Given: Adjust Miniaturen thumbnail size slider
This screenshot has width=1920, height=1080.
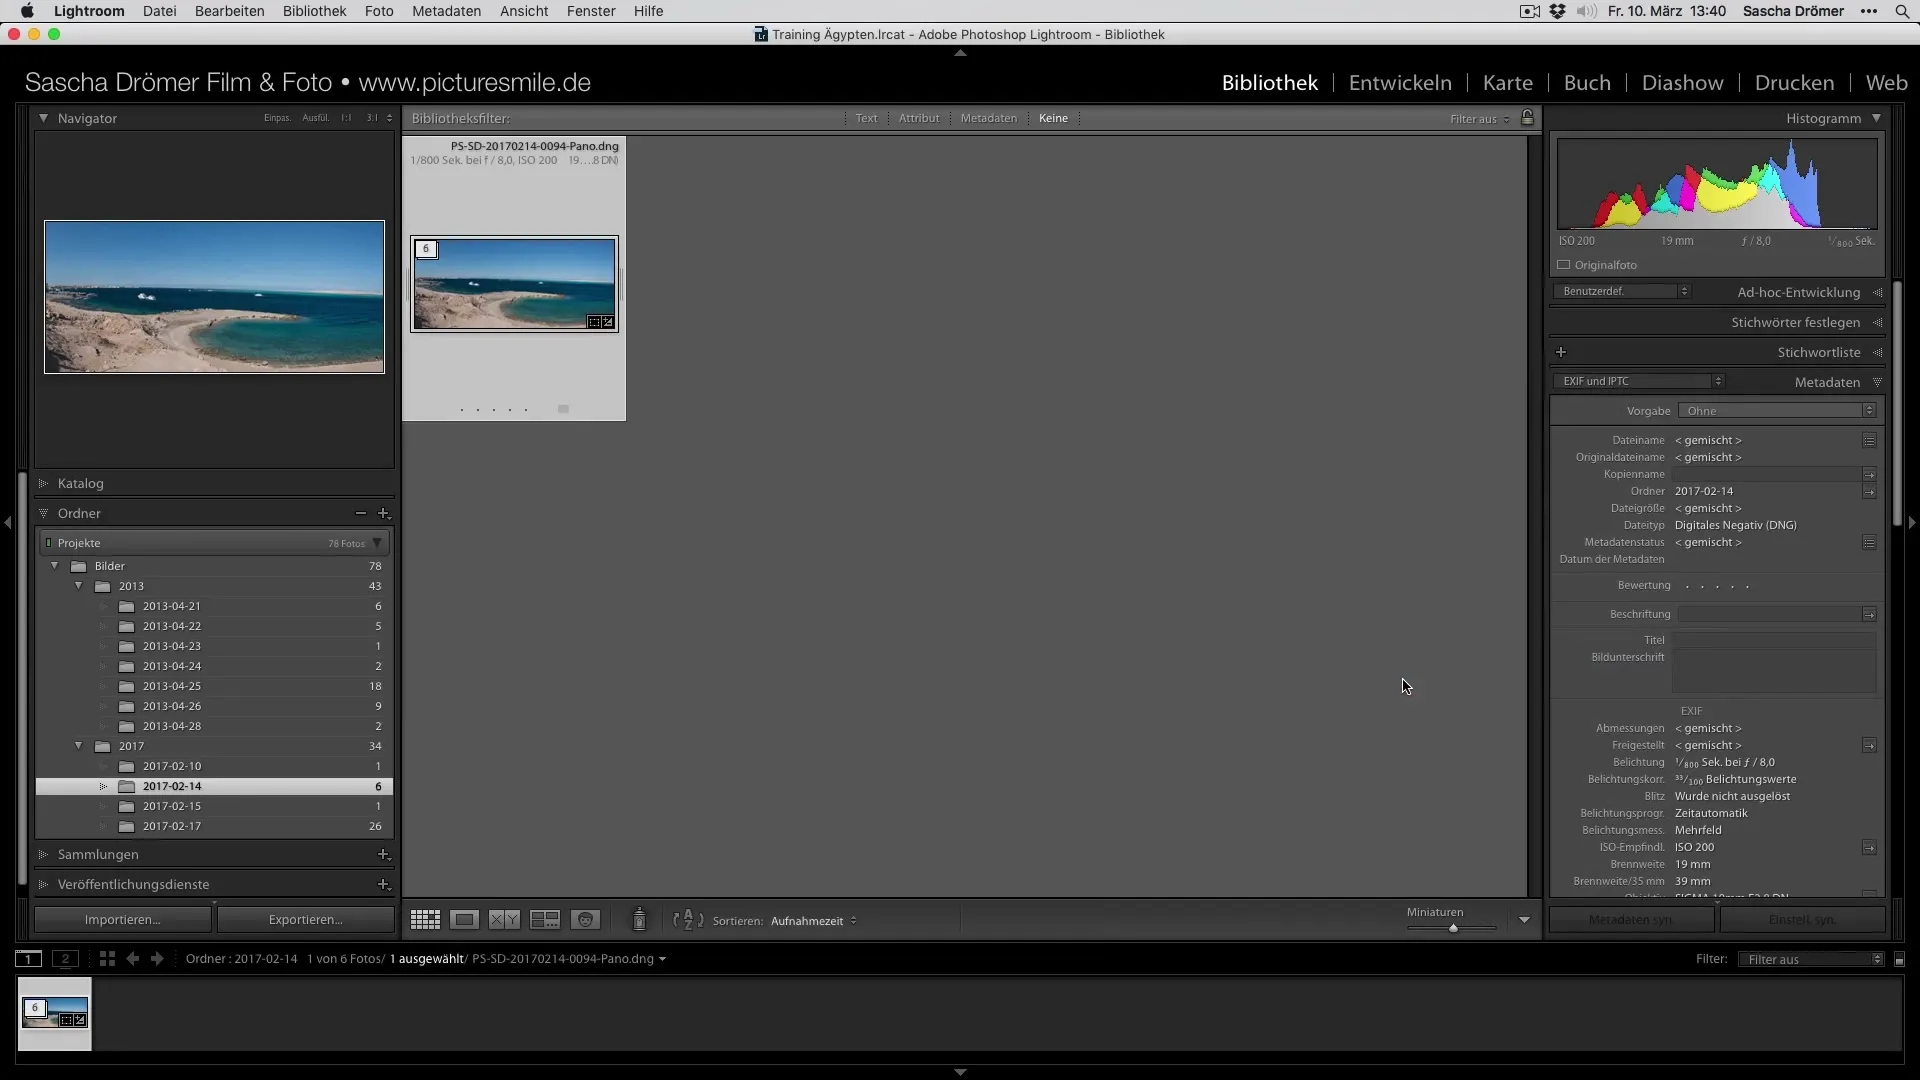Looking at the screenshot, I should pyautogui.click(x=1453, y=928).
